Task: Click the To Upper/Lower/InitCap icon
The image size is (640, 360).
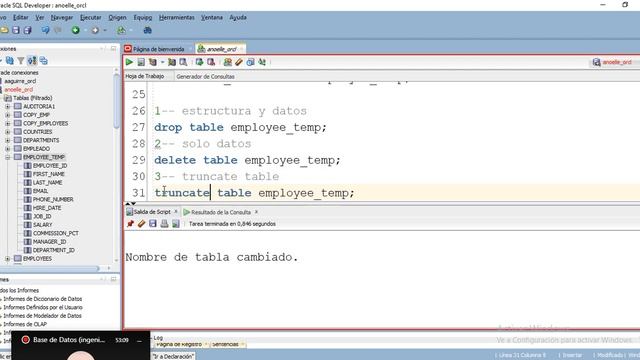Action: 262,62
